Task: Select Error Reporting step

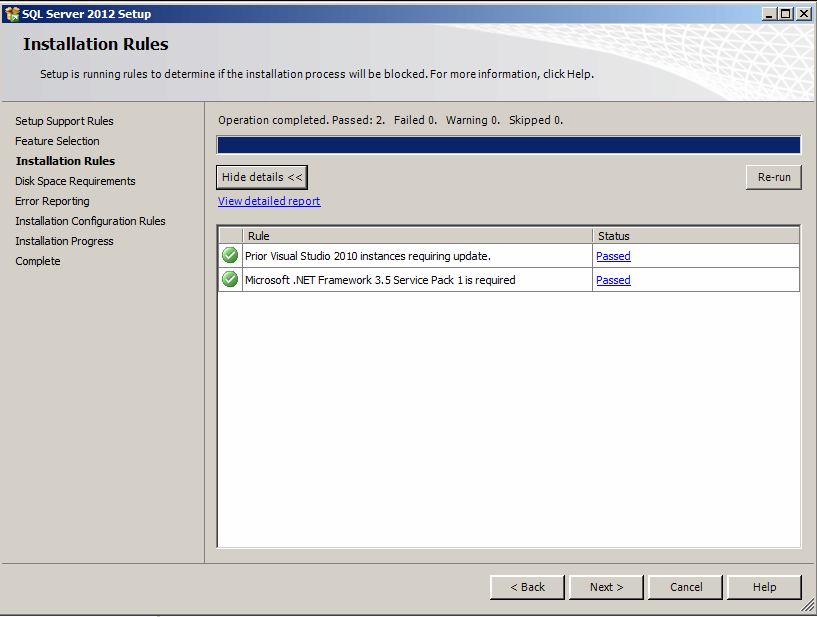Action: click(52, 201)
